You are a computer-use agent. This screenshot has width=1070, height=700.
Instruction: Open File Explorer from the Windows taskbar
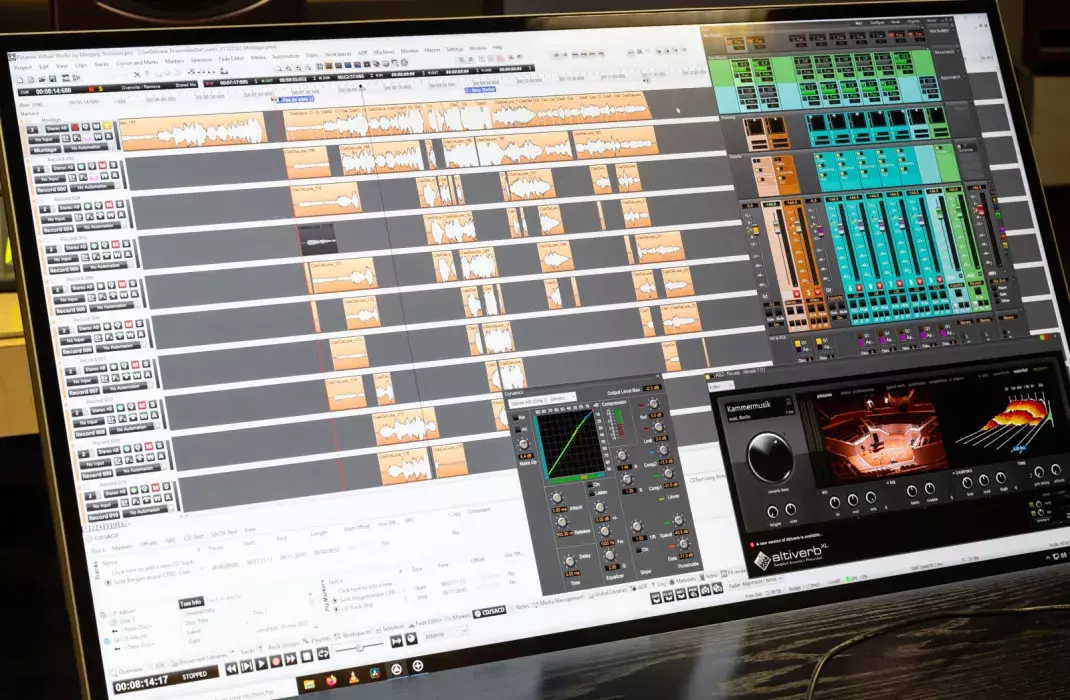(x=310, y=684)
